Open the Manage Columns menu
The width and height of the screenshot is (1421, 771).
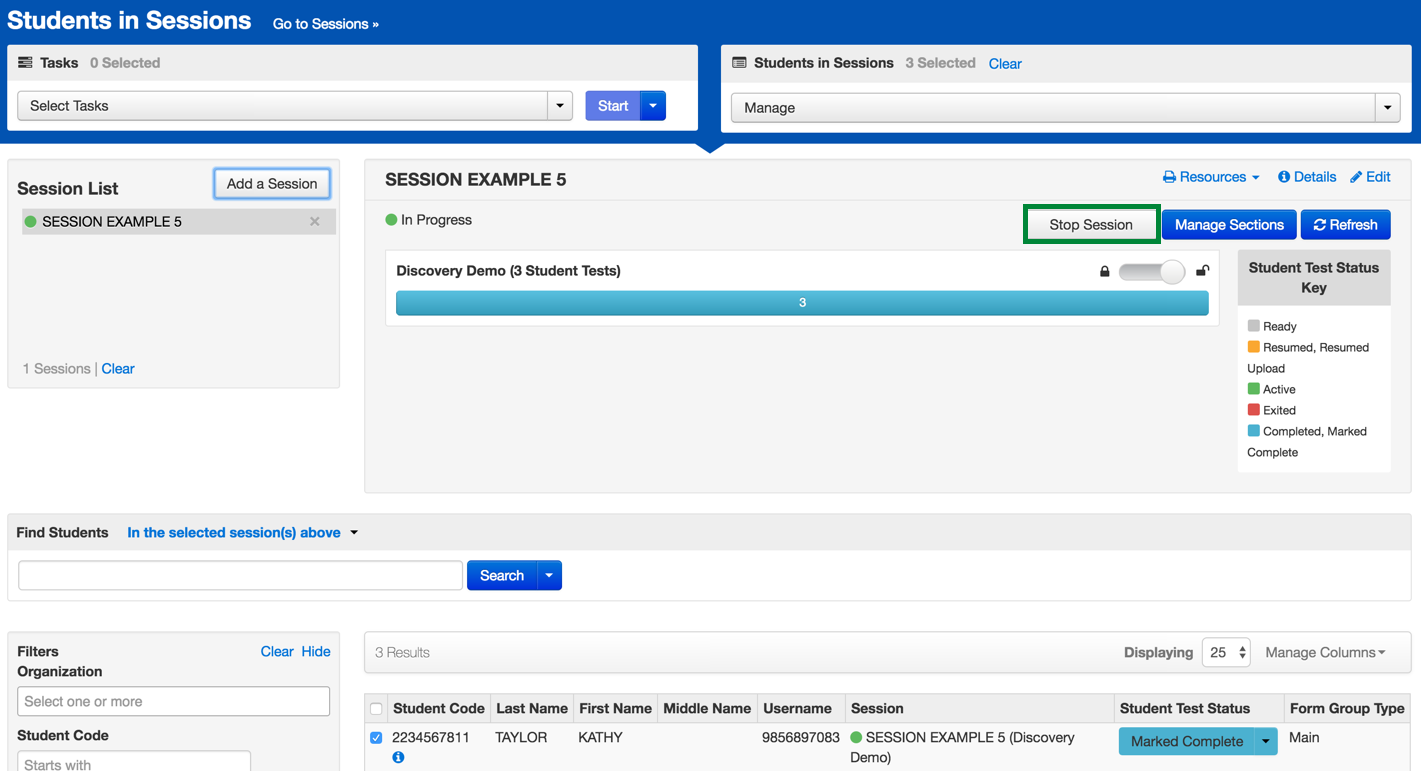(1325, 653)
